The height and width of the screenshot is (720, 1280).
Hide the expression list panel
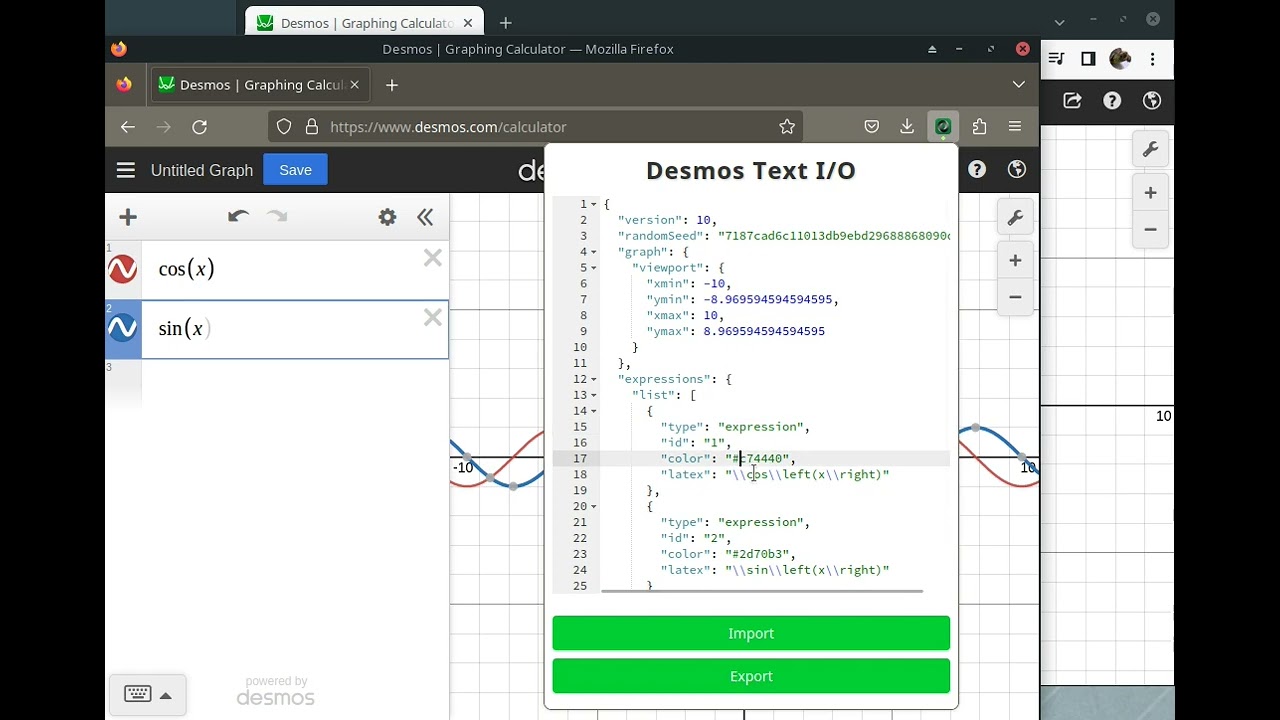tap(425, 217)
